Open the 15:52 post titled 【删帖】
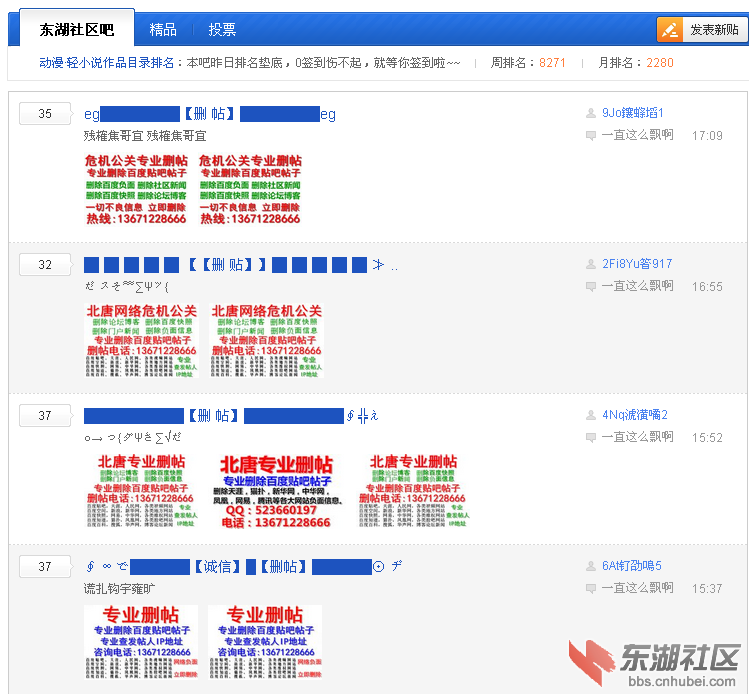749x694 pixels. (231, 416)
